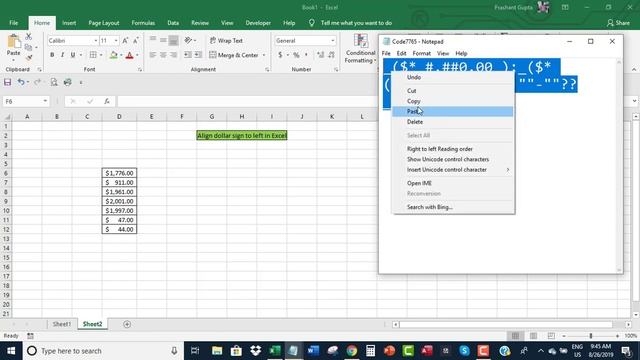Screen dimensions: 640x360
Task: Click the Insert Function fx icon
Action: click(x=107, y=101)
